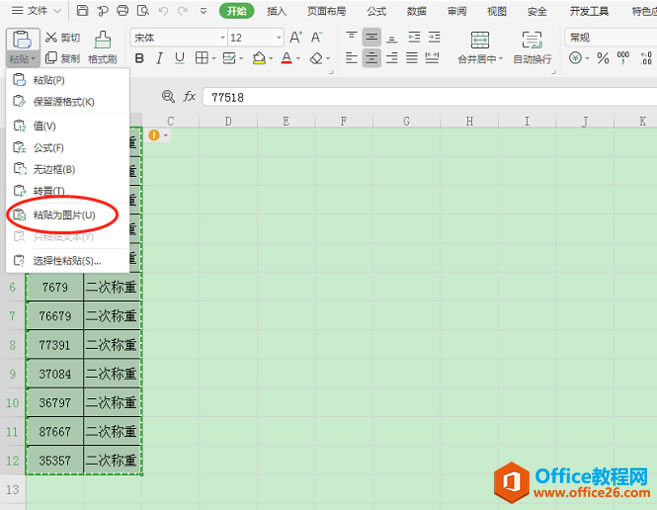Click the large Paste clipboard icon
Viewport: 657px width, 510px height.
pyautogui.click(x=22, y=40)
